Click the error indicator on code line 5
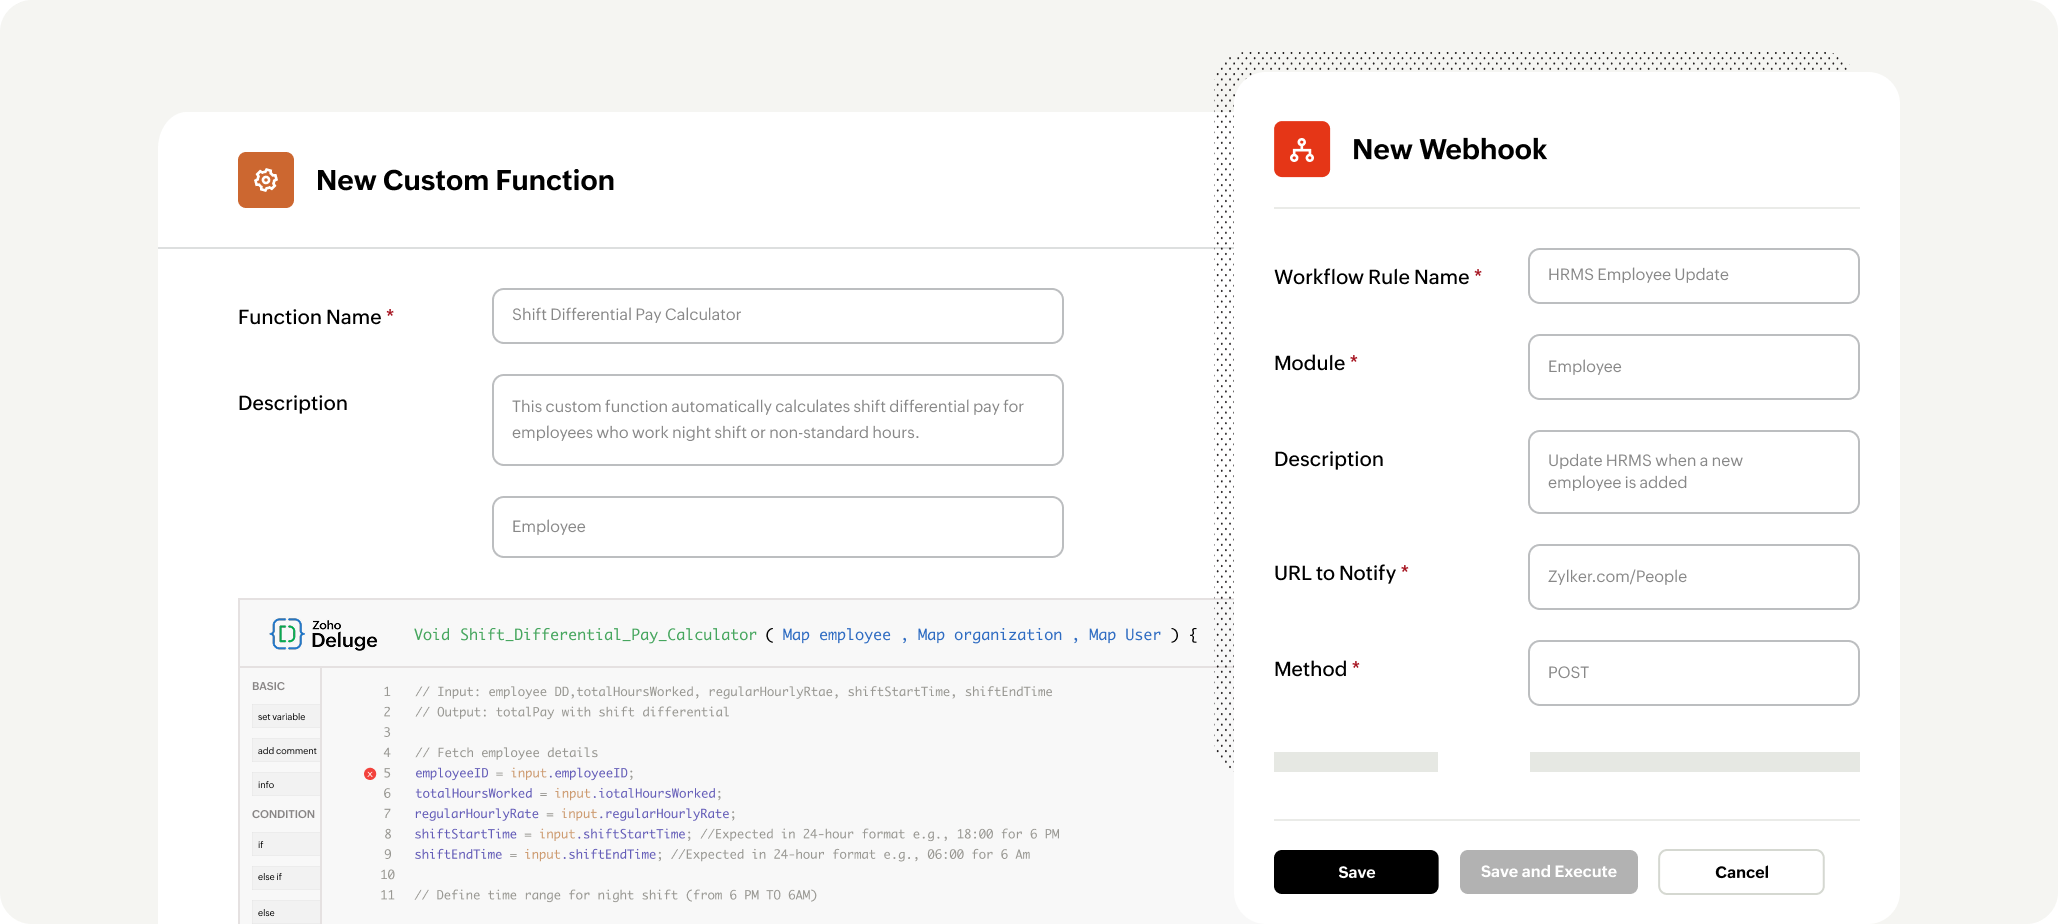 click(371, 773)
